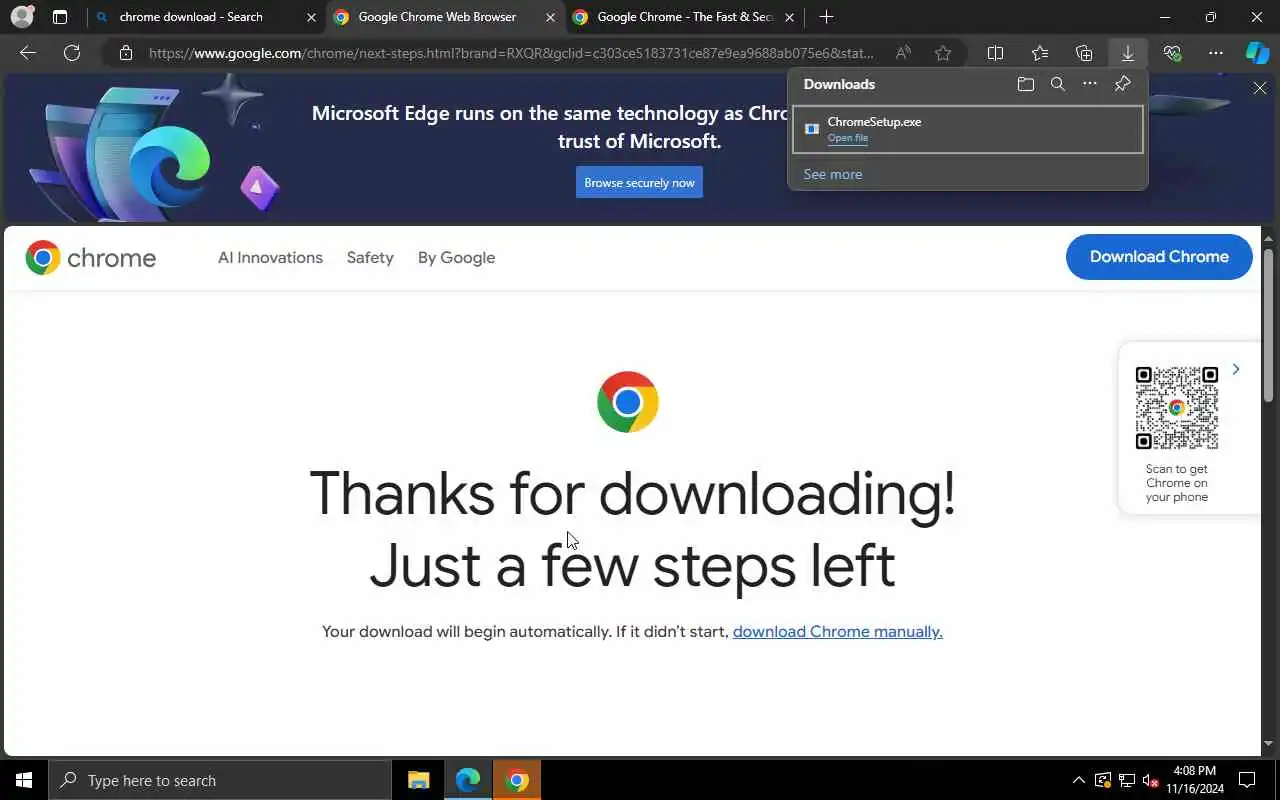Screen dimensions: 1280x800
Task: Collapse the QR code panel chevron
Action: coord(1236,370)
